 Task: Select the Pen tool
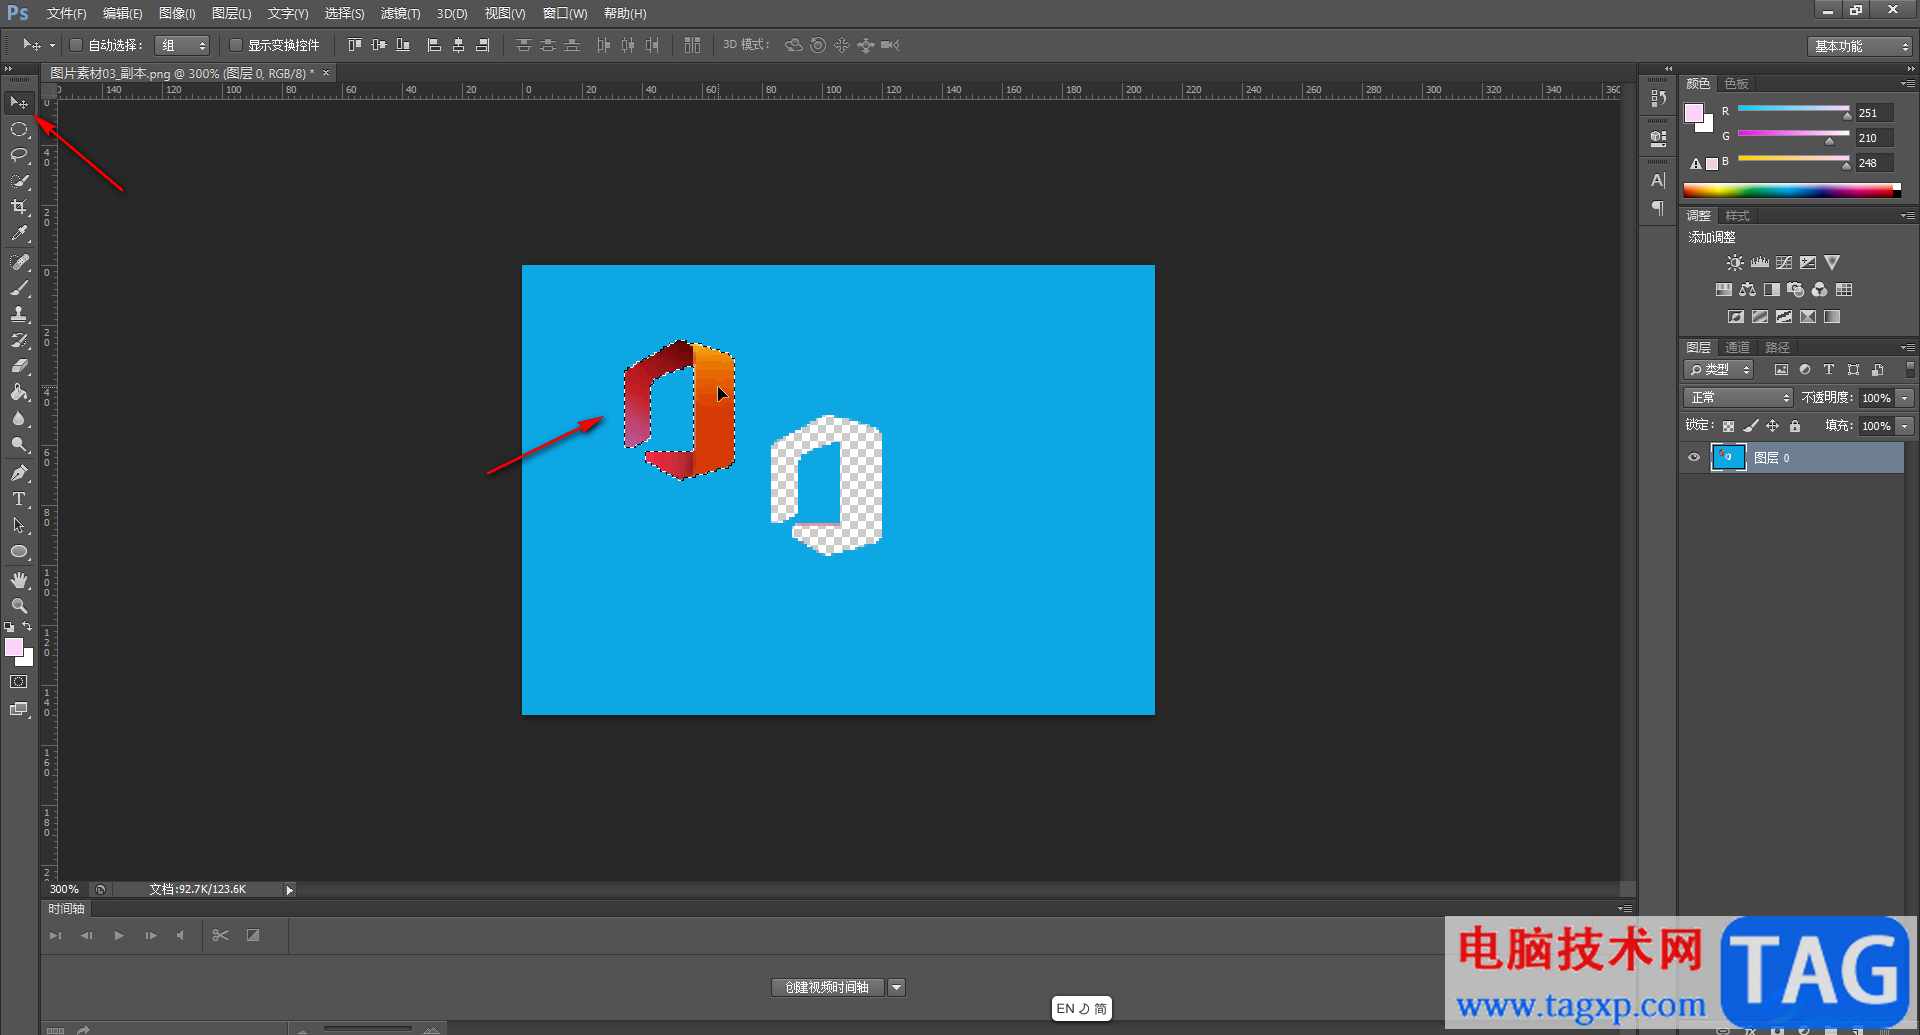coord(19,473)
